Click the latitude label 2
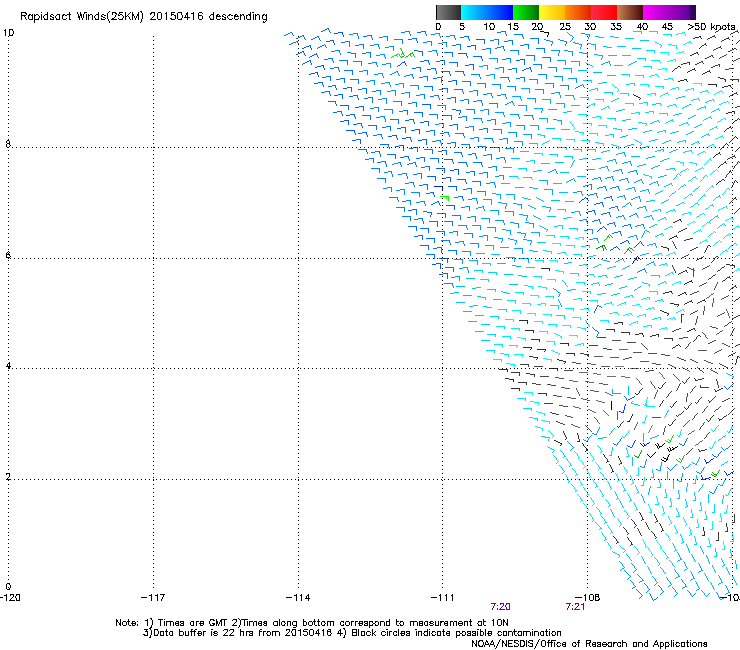 8,477
